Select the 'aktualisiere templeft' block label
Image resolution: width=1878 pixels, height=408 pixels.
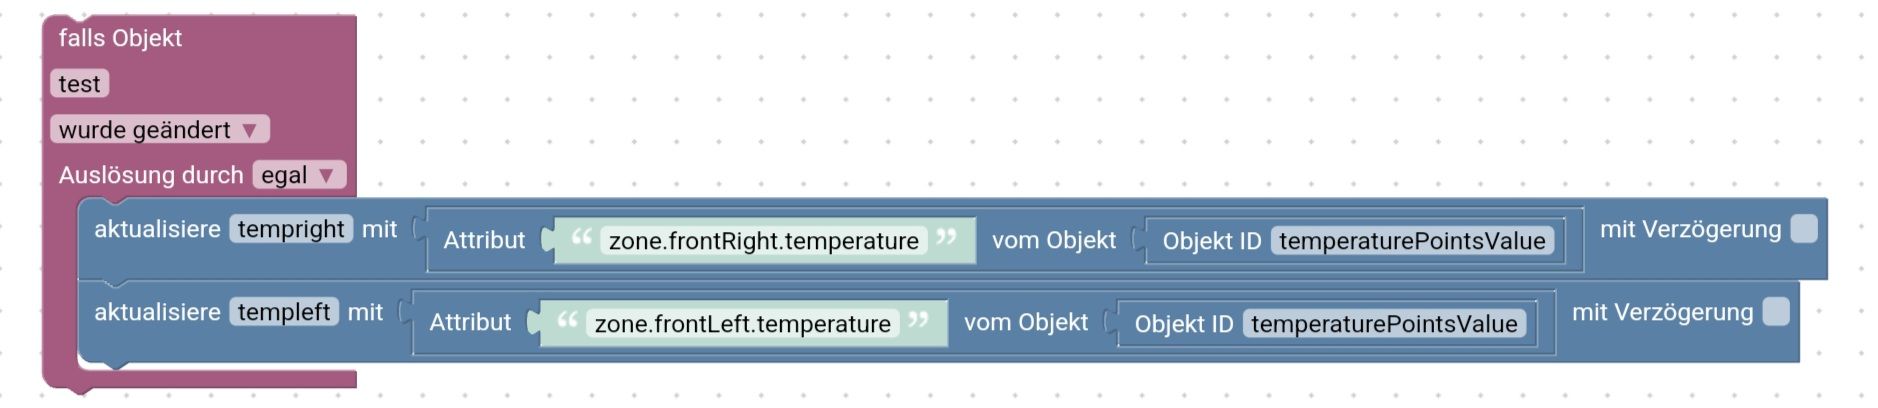tap(157, 312)
